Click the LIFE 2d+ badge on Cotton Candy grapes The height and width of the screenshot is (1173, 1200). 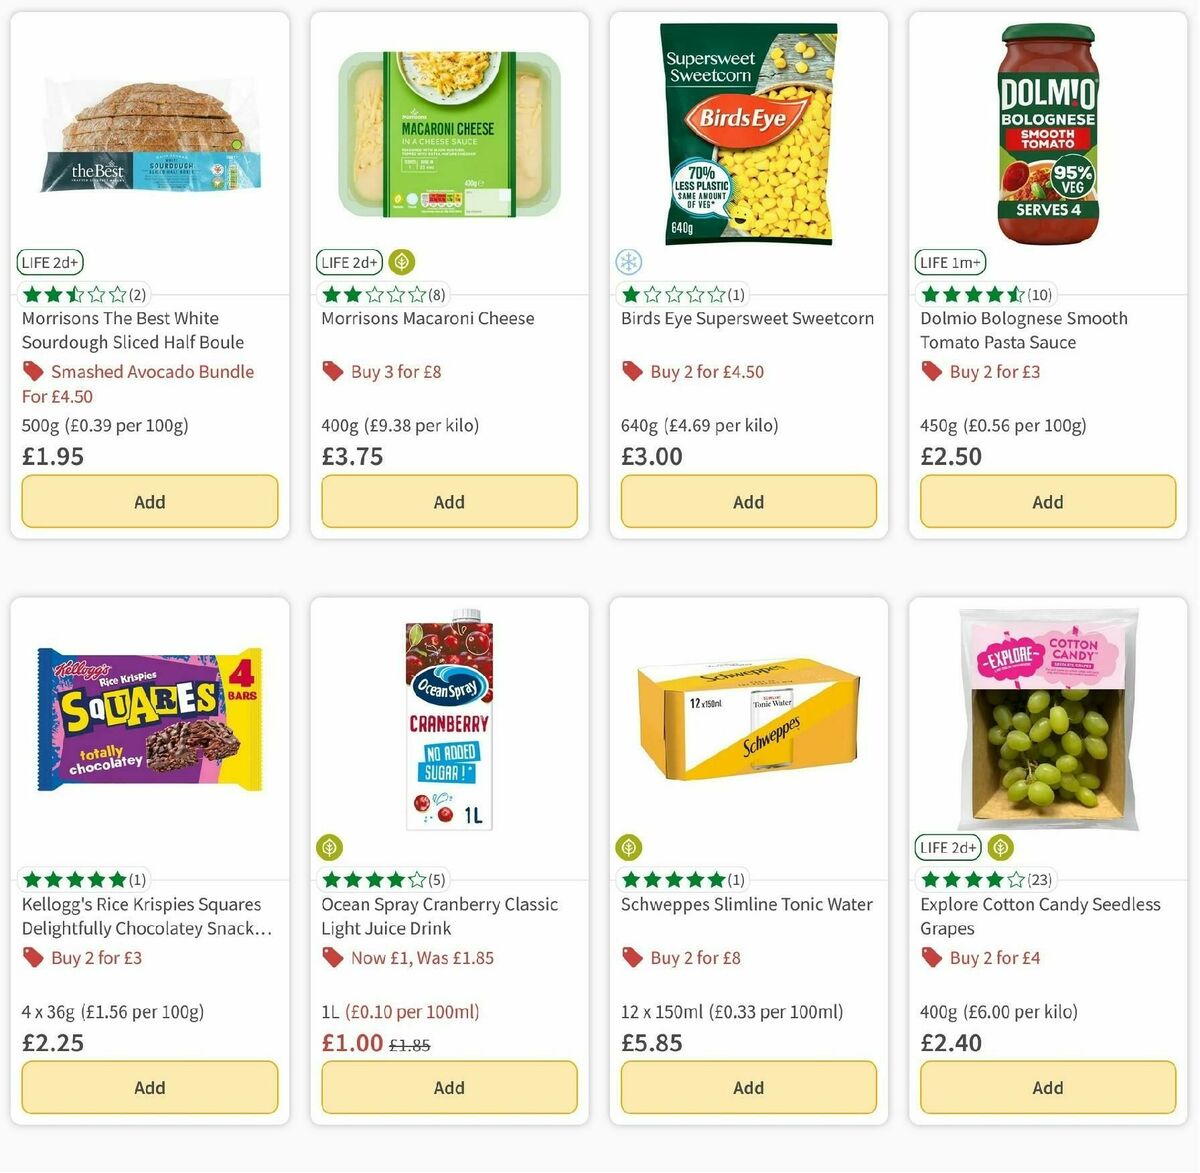click(947, 847)
